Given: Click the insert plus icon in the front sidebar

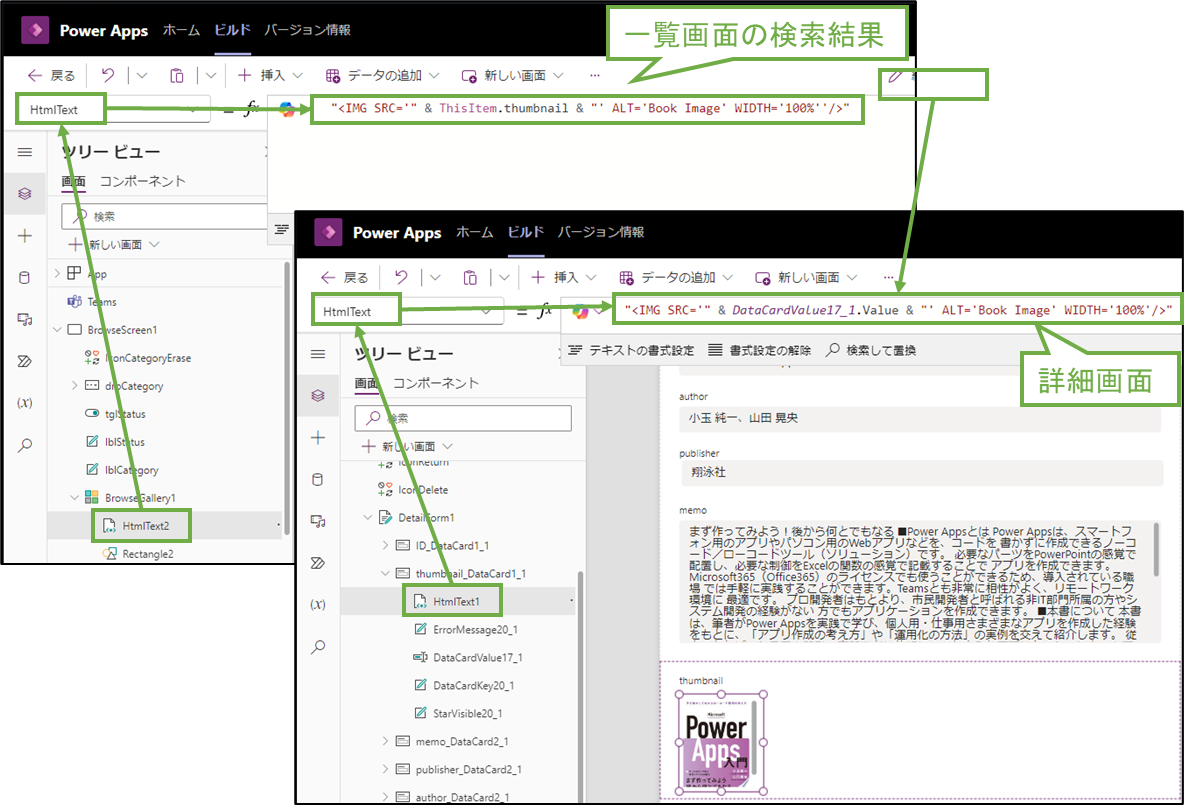Looking at the screenshot, I should pos(318,438).
